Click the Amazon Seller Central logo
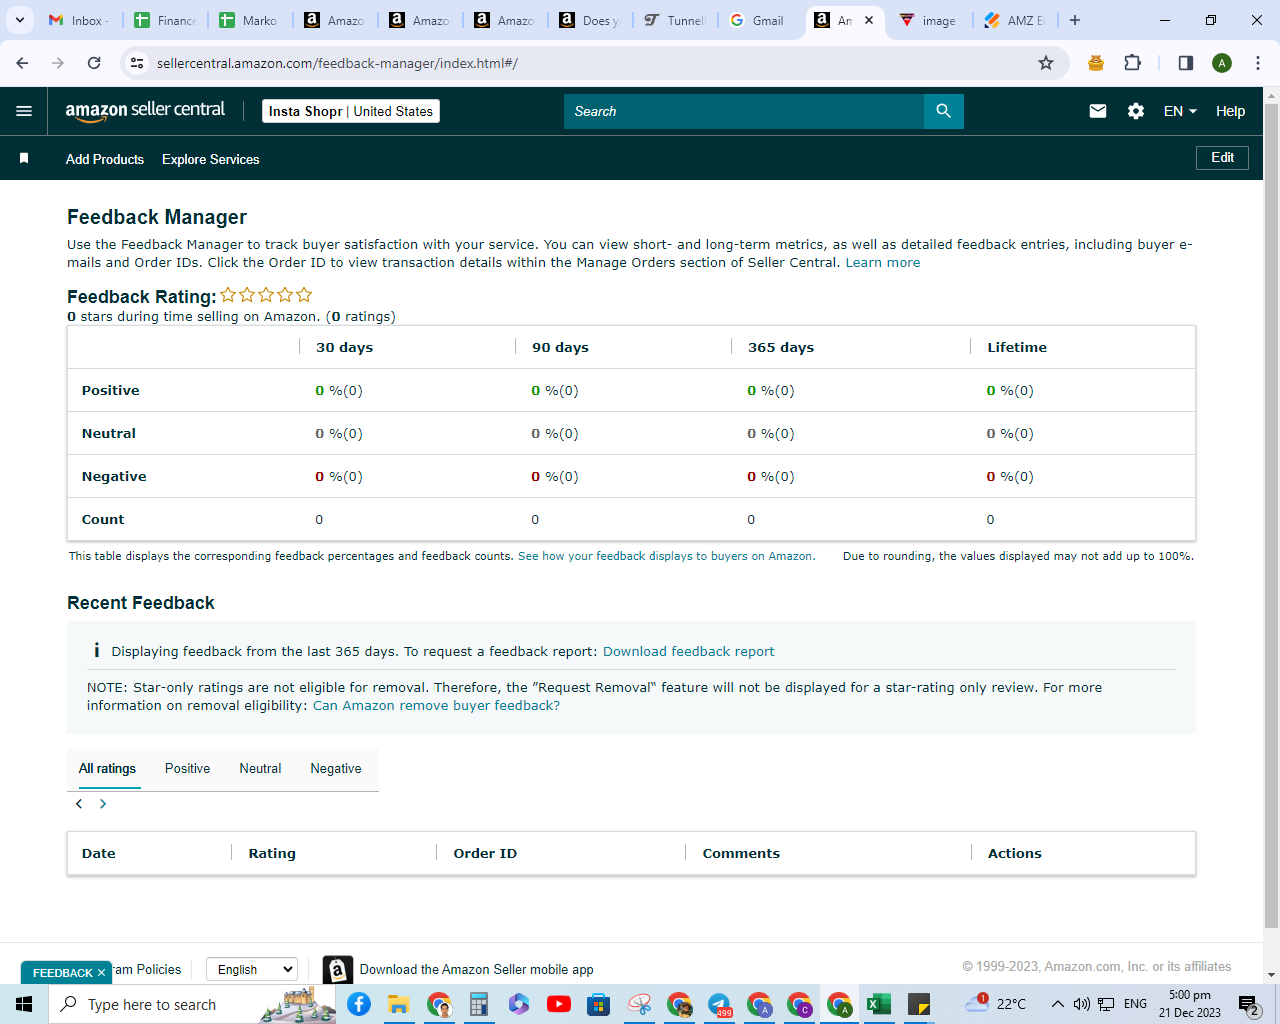Viewport: 1280px width, 1024px height. coord(145,111)
